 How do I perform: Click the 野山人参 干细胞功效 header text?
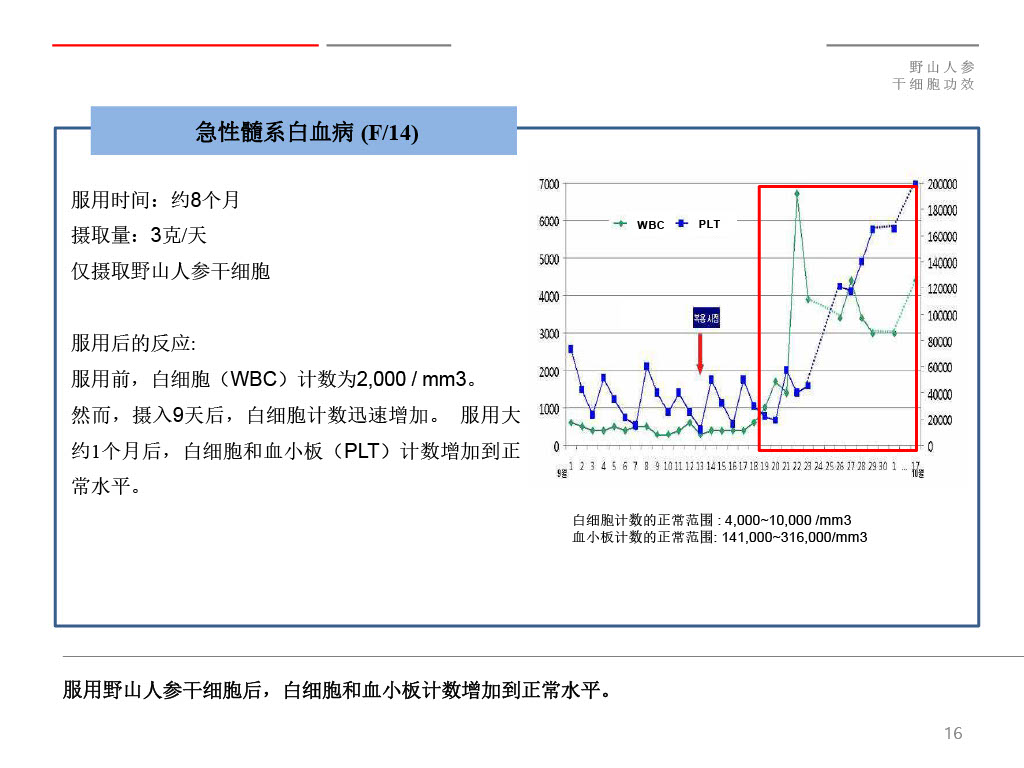pyautogui.click(x=934, y=75)
